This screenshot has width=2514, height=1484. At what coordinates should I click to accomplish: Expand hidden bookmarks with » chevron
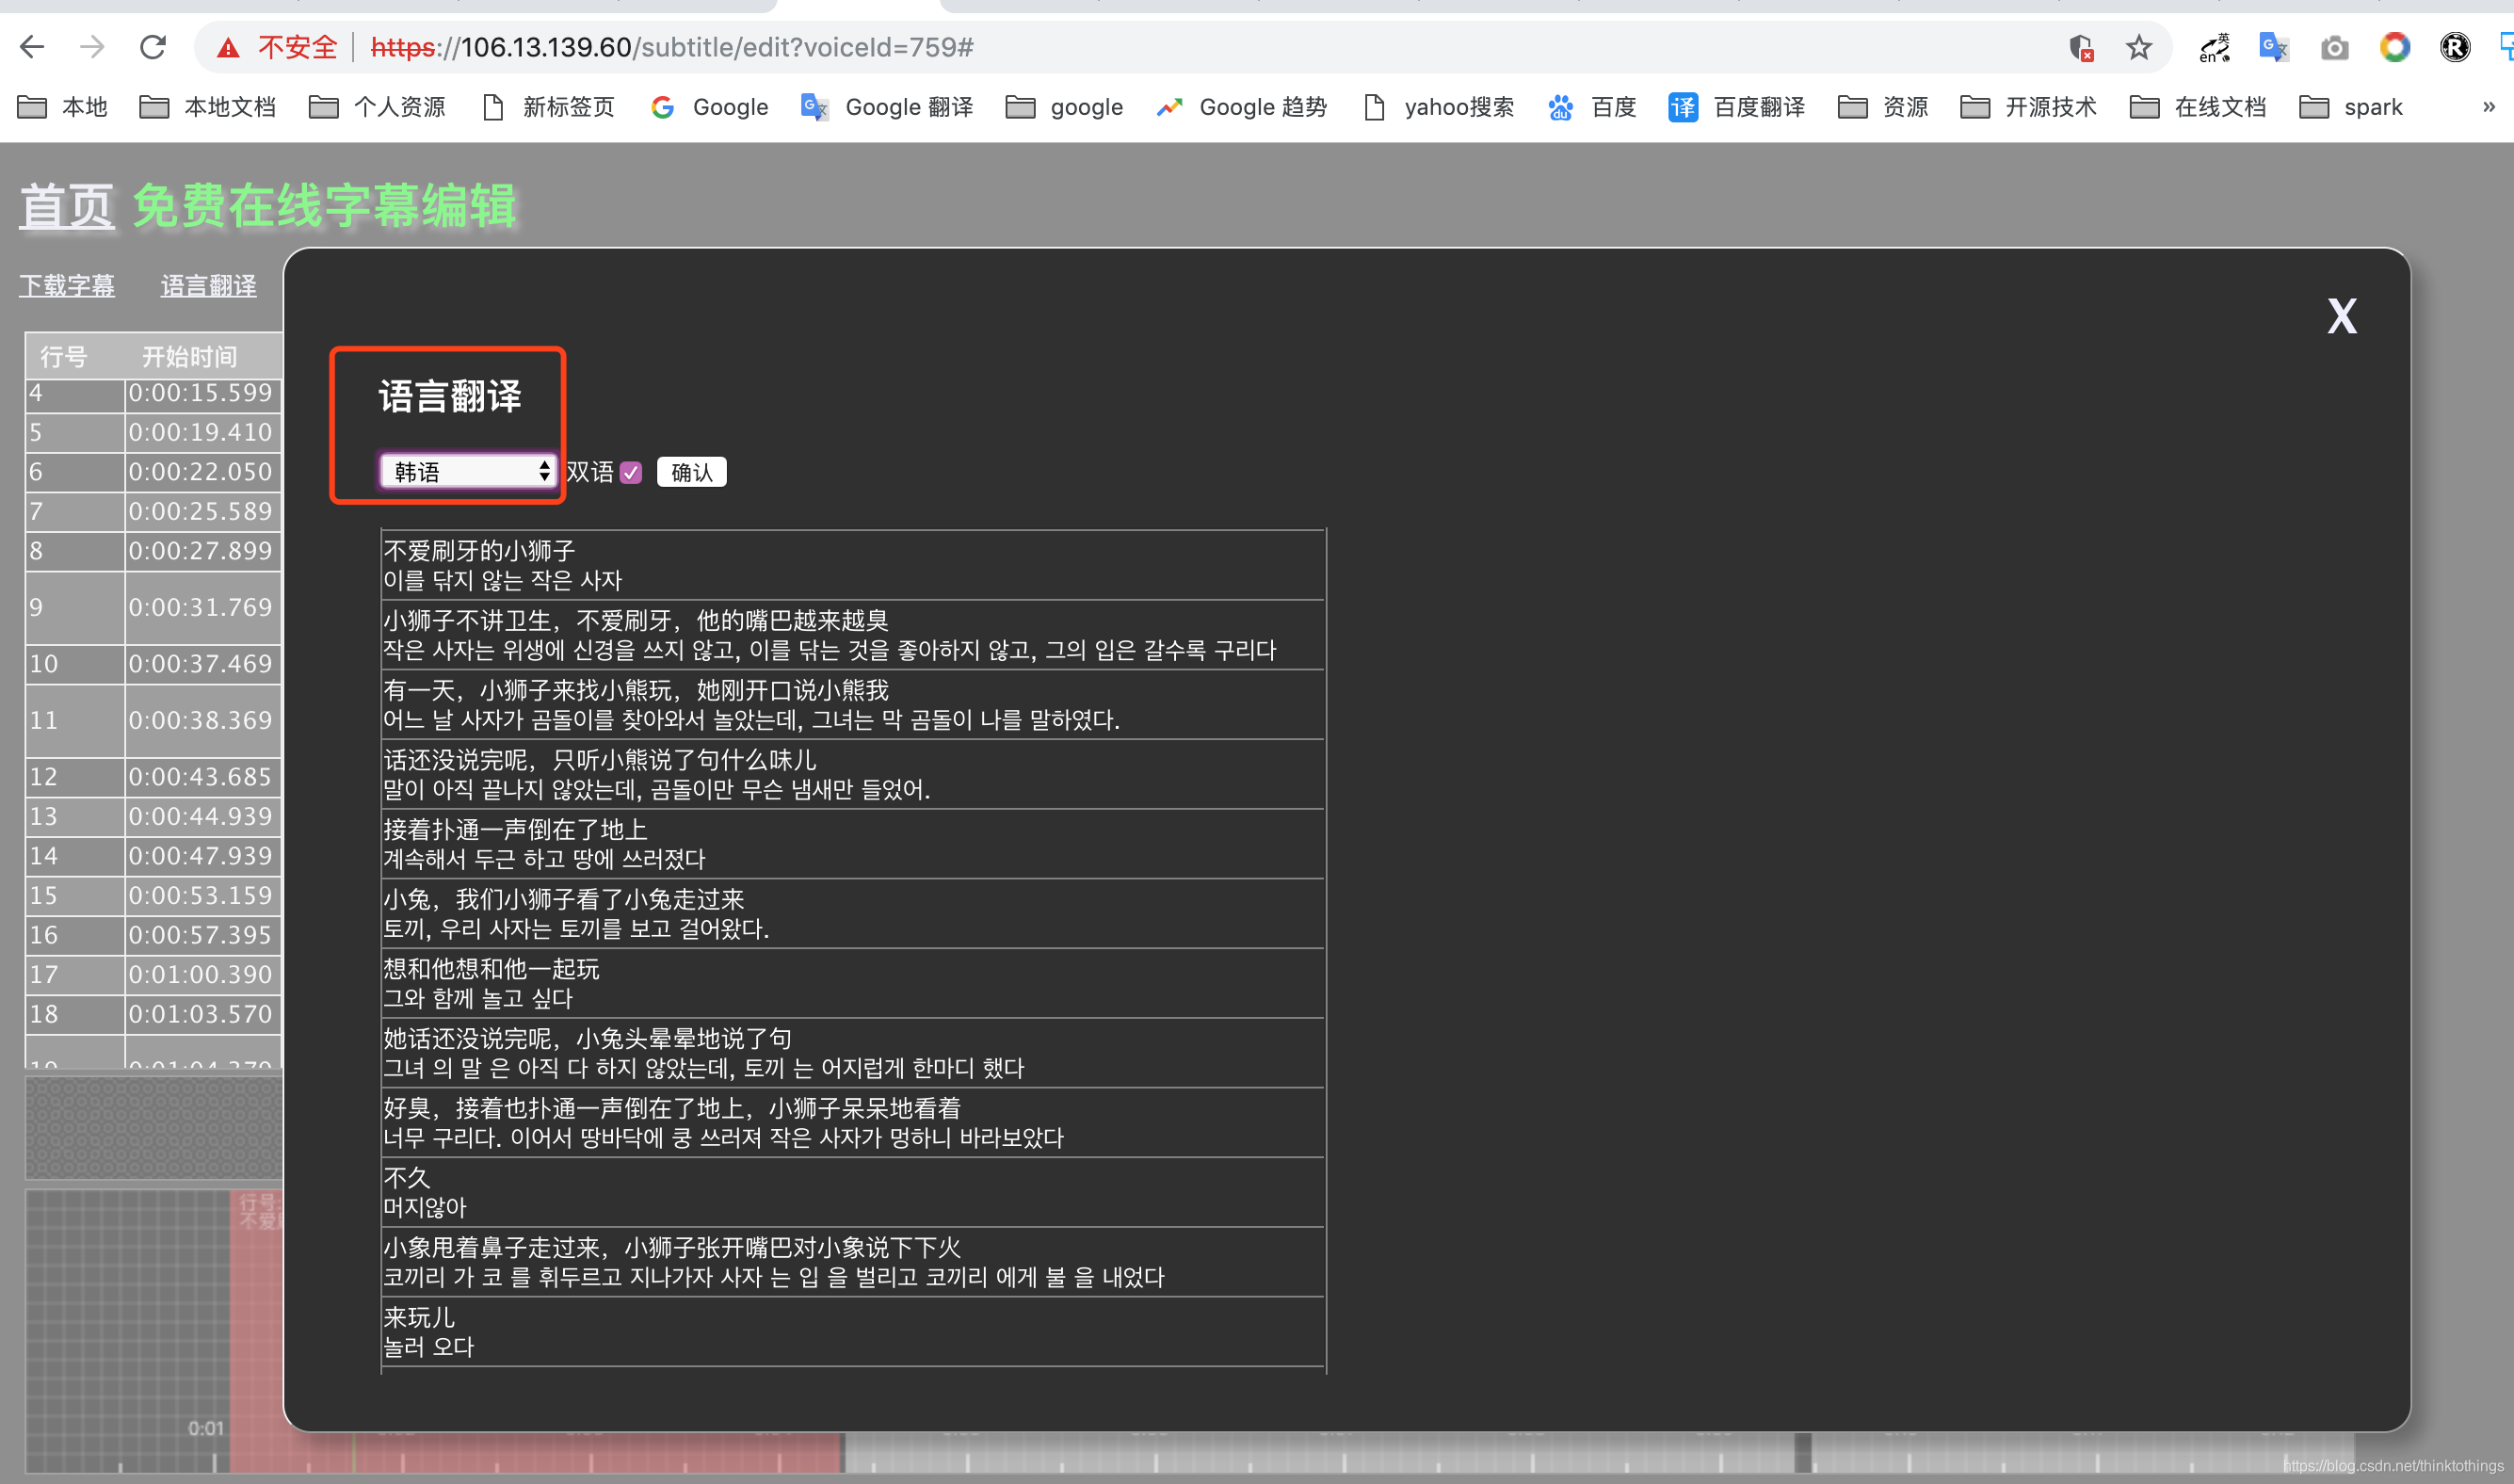2488,107
